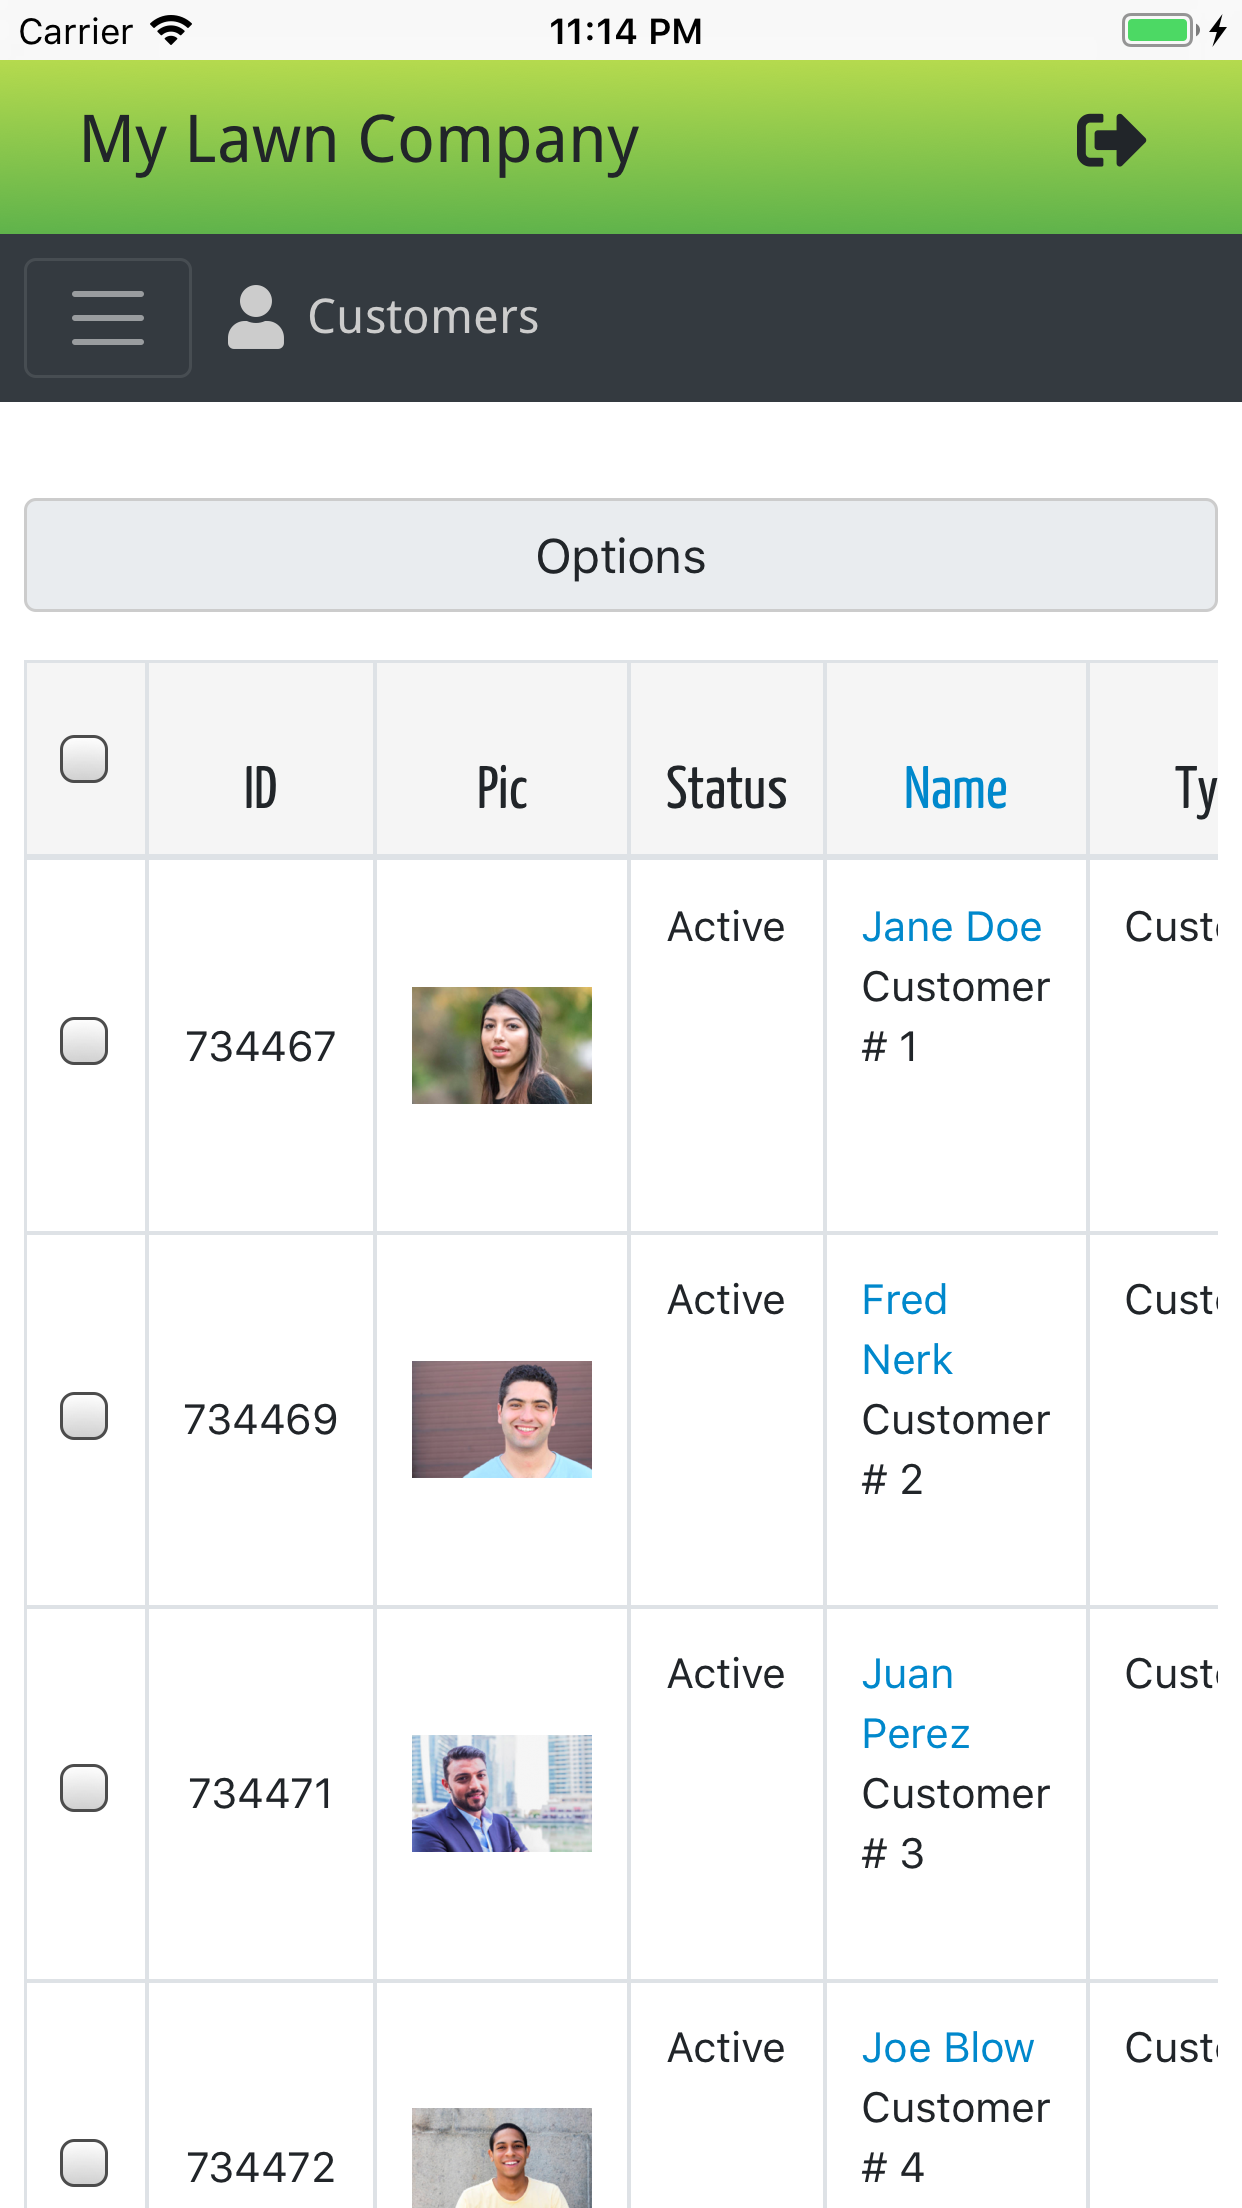
Task: View Juan Perez's customer details
Action: 914,1704
